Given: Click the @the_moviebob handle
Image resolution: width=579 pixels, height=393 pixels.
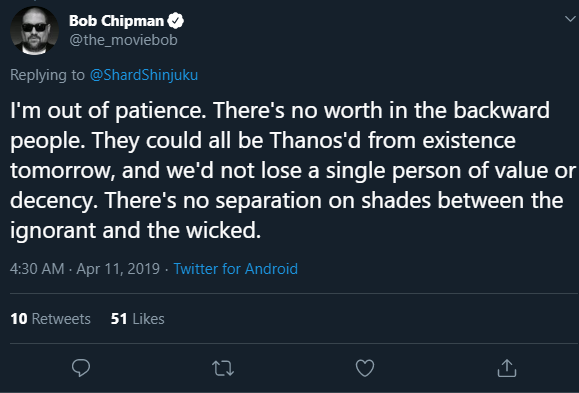Looking at the screenshot, I should pos(123,40).
